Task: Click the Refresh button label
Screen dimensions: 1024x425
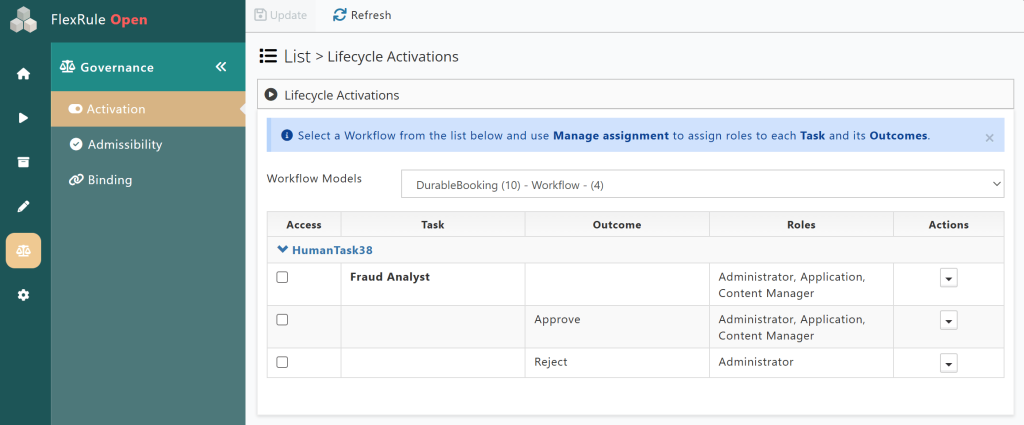Action: (371, 15)
